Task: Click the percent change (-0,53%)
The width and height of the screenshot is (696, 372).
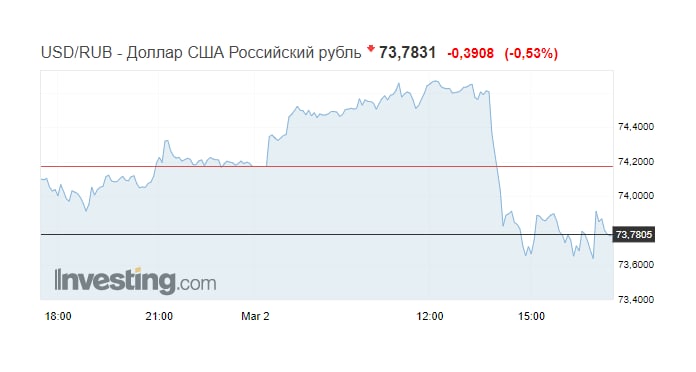Action: (531, 53)
